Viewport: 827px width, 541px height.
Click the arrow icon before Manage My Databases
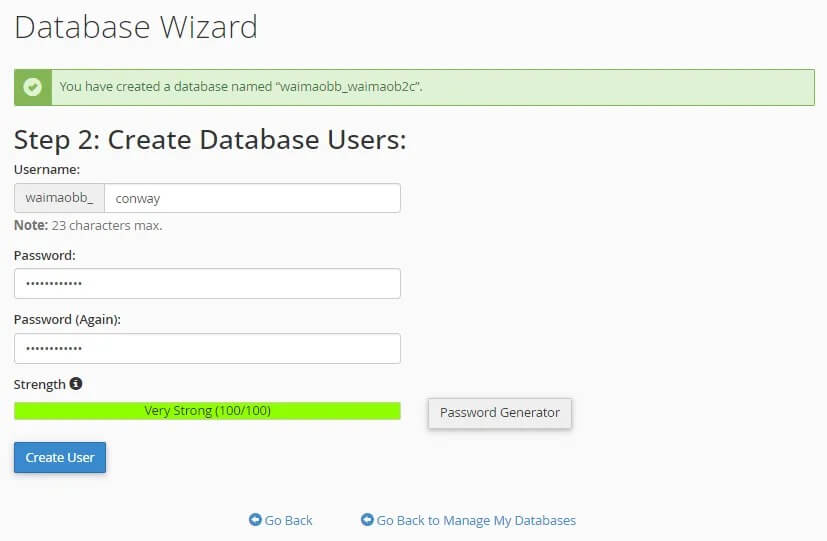[x=367, y=520]
